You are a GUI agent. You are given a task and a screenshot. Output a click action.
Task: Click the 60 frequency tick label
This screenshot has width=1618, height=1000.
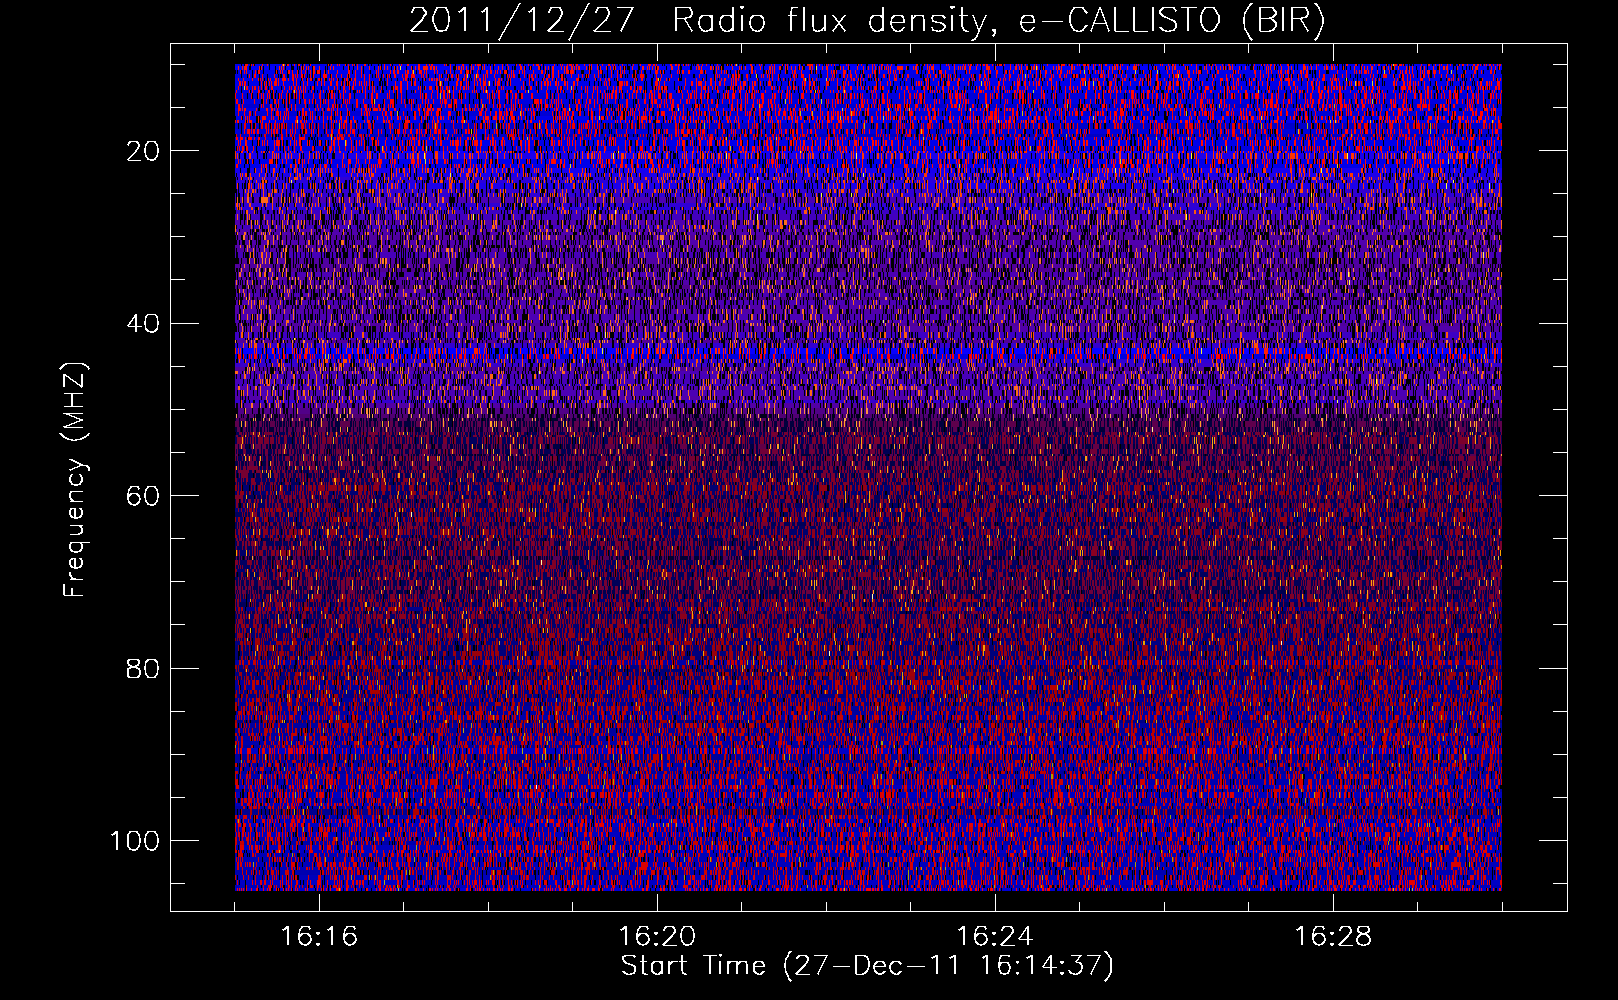[144, 496]
